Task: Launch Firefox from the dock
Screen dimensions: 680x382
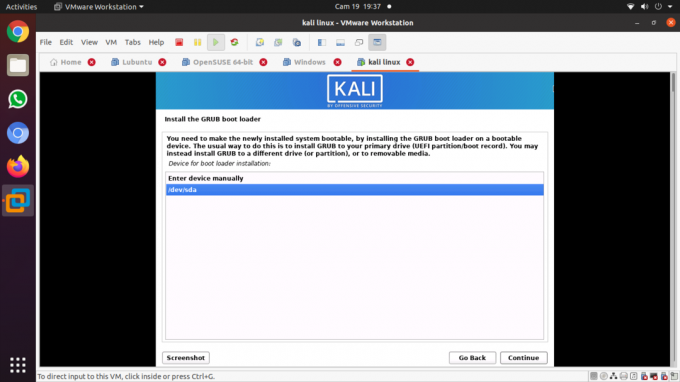Action: [x=18, y=167]
